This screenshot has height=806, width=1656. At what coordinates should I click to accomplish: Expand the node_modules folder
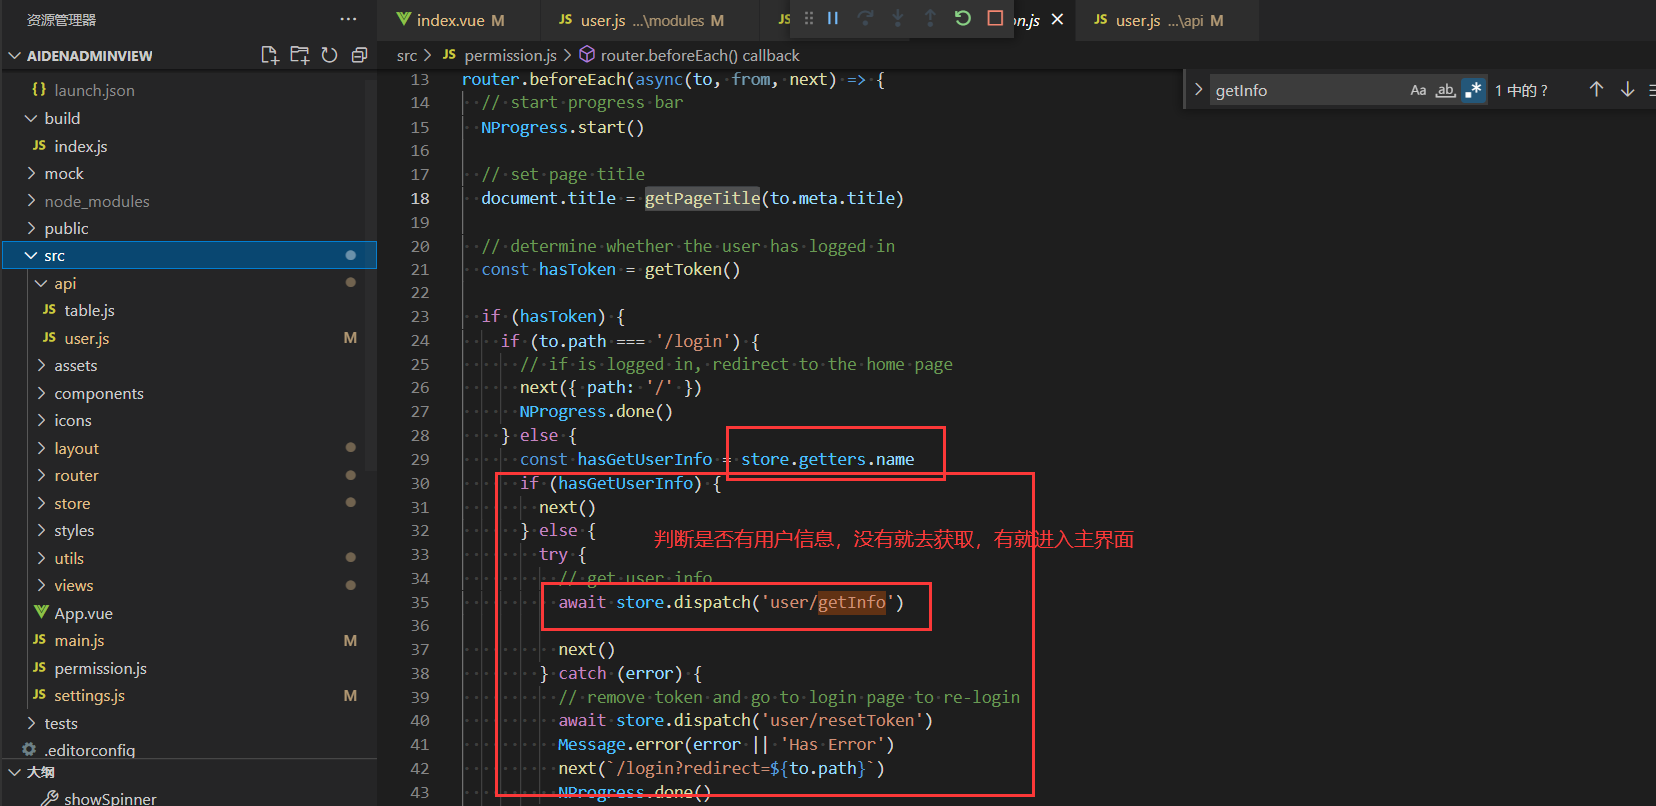pos(97,201)
